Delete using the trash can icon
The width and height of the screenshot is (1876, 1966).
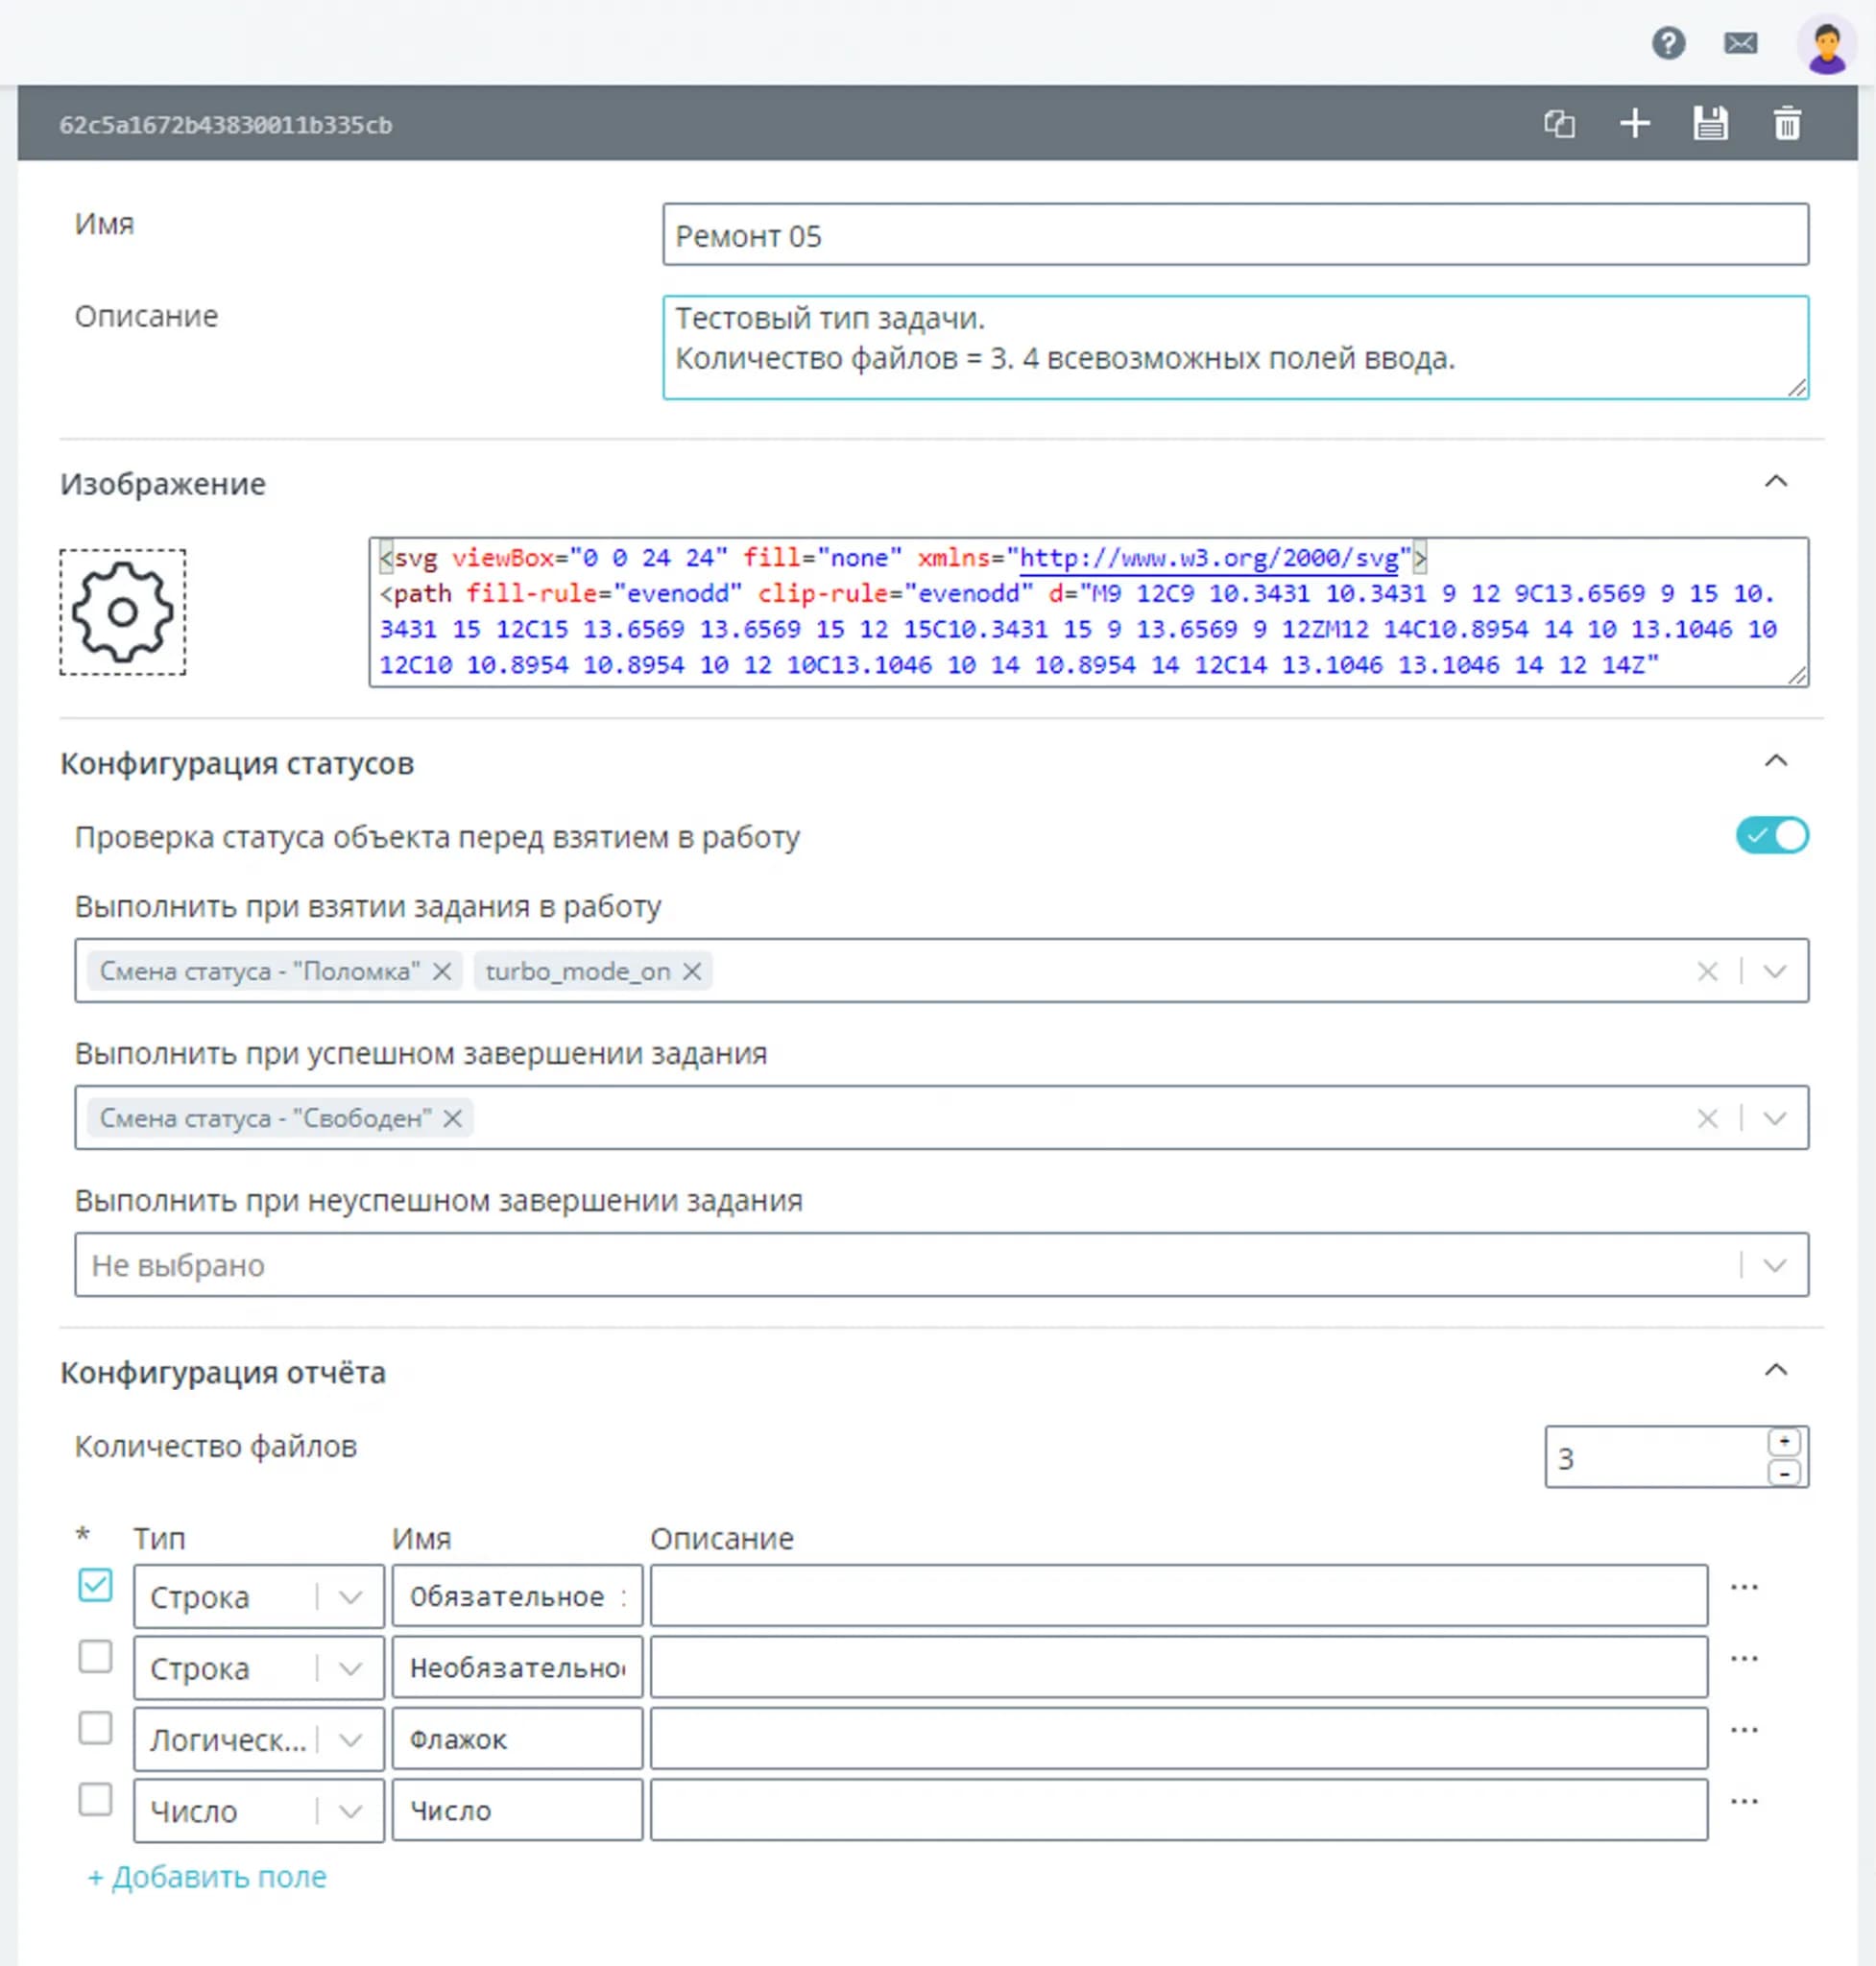(x=1787, y=124)
